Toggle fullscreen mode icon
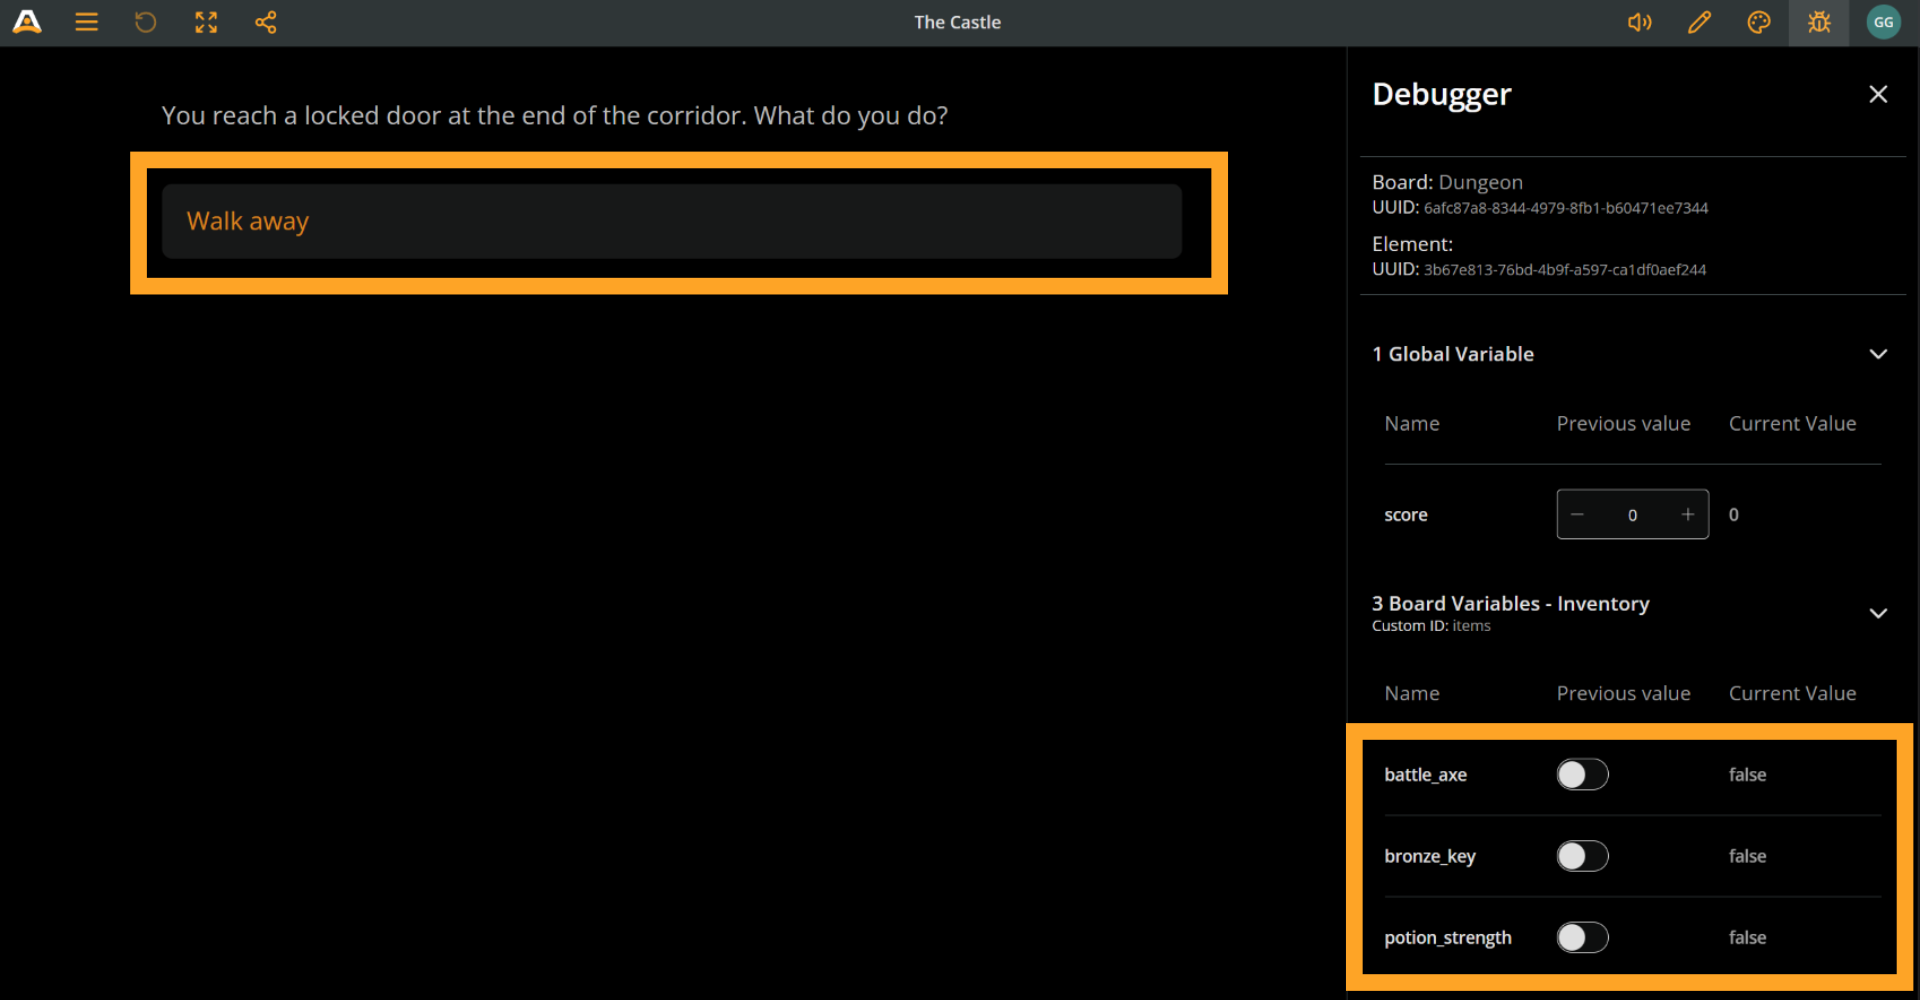 coord(206,22)
